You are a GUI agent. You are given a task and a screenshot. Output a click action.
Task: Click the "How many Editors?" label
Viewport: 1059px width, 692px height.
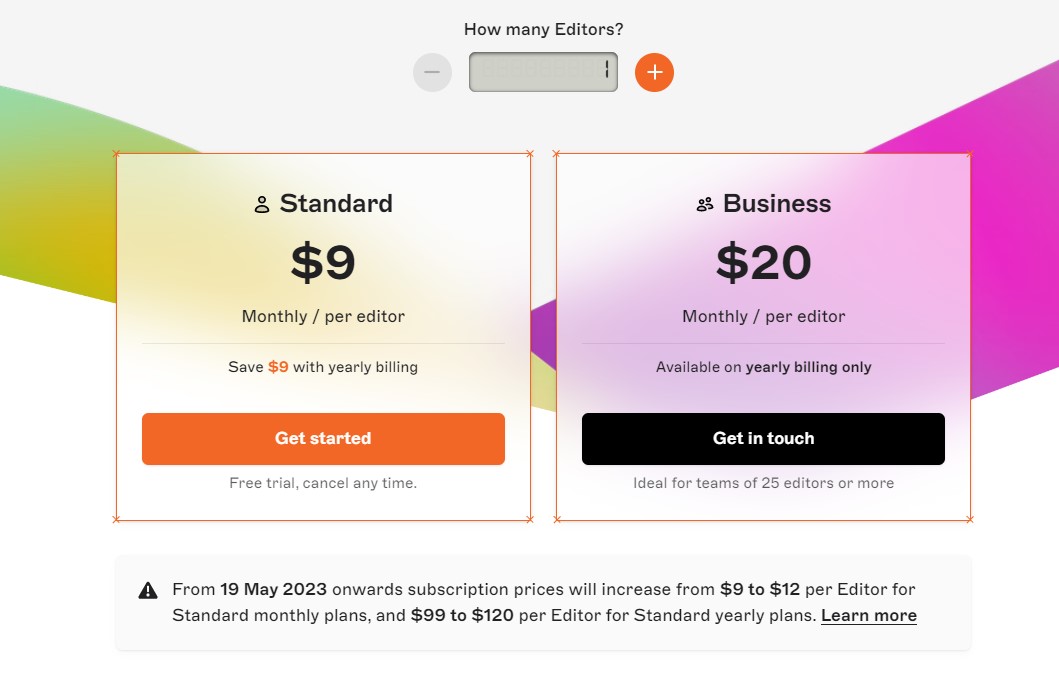coord(543,30)
